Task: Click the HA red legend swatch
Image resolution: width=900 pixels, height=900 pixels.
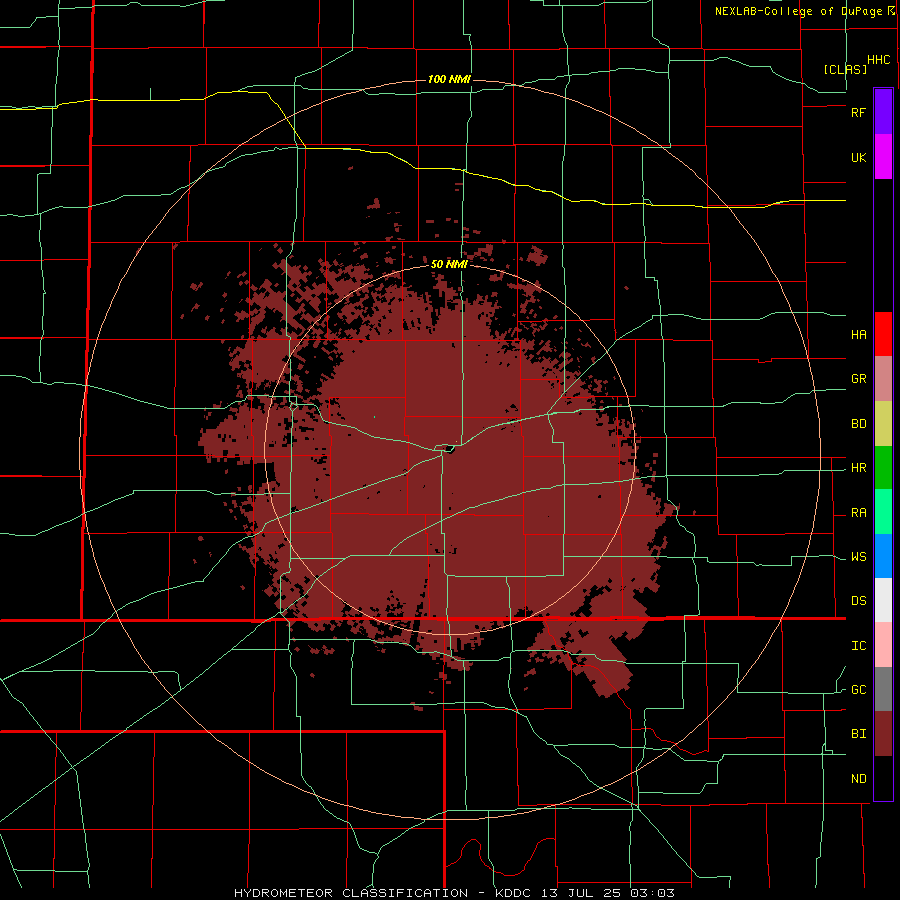Action: (x=883, y=334)
